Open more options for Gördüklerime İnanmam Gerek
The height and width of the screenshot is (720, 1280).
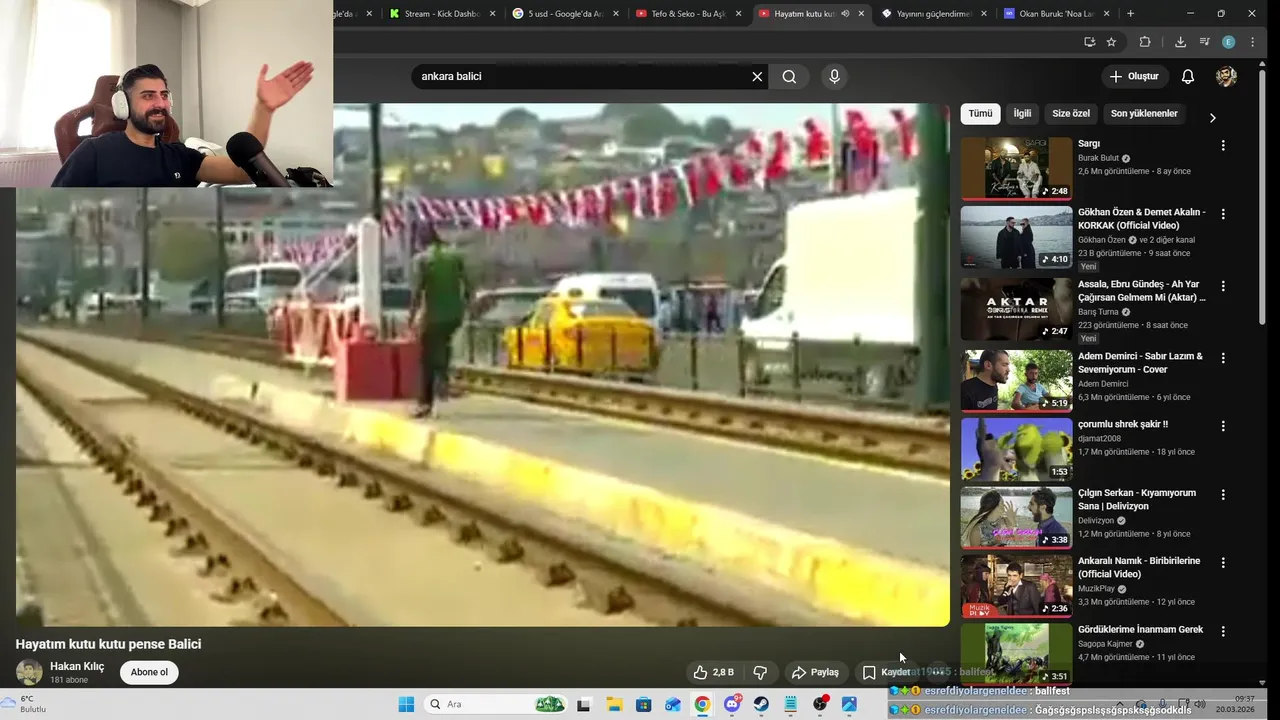[1222, 631]
